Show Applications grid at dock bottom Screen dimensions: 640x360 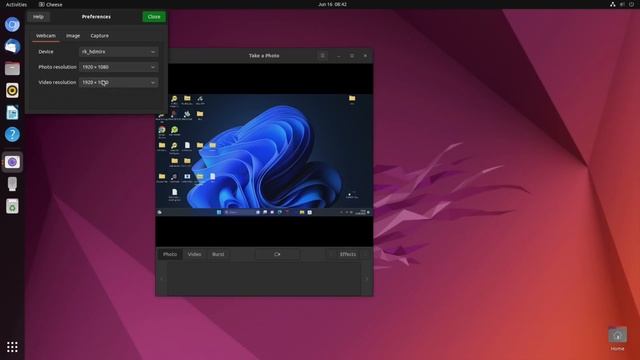coord(12,347)
